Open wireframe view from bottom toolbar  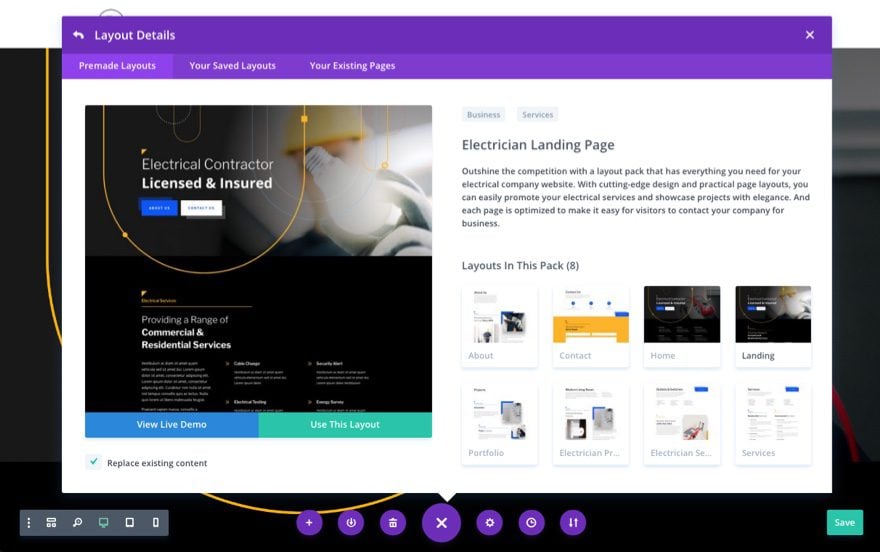[x=51, y=523]
